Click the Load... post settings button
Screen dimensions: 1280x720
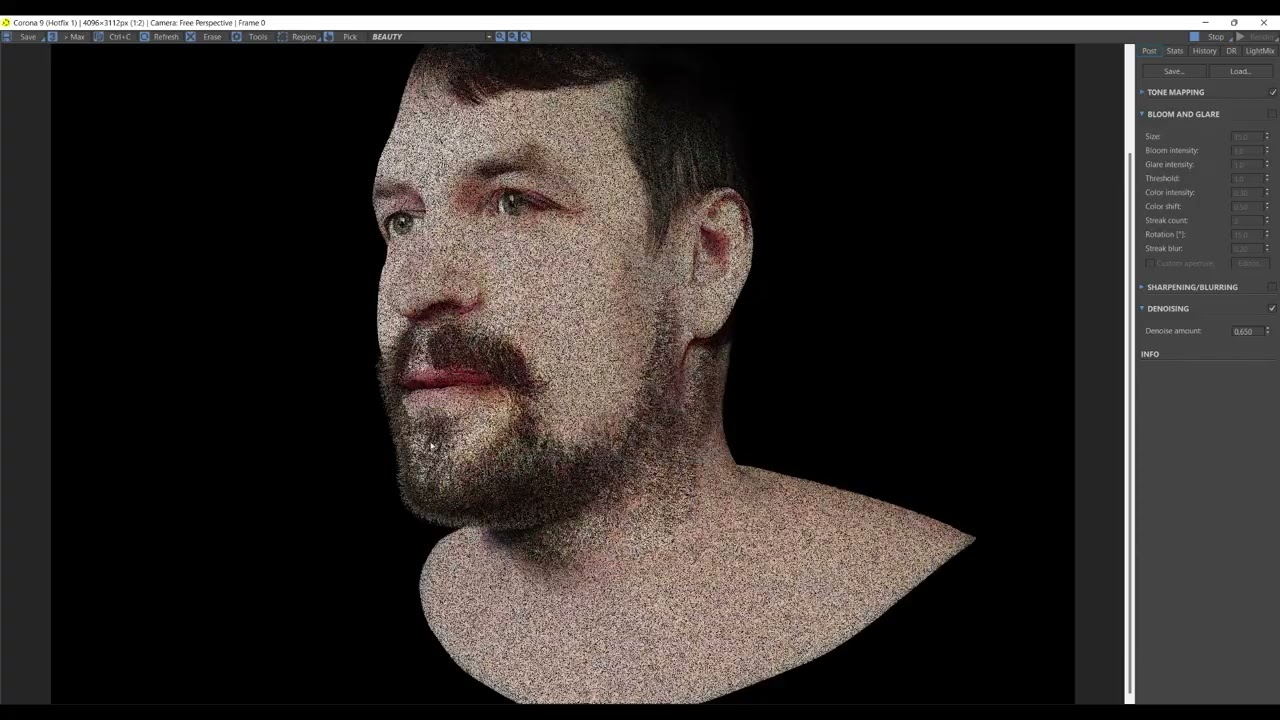click(1240, 71)
